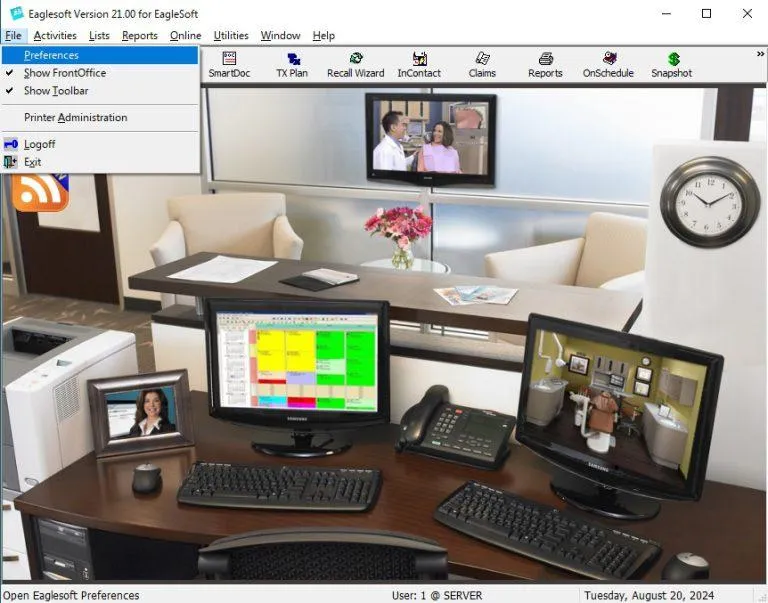Open the Window menu

[280, 36]
